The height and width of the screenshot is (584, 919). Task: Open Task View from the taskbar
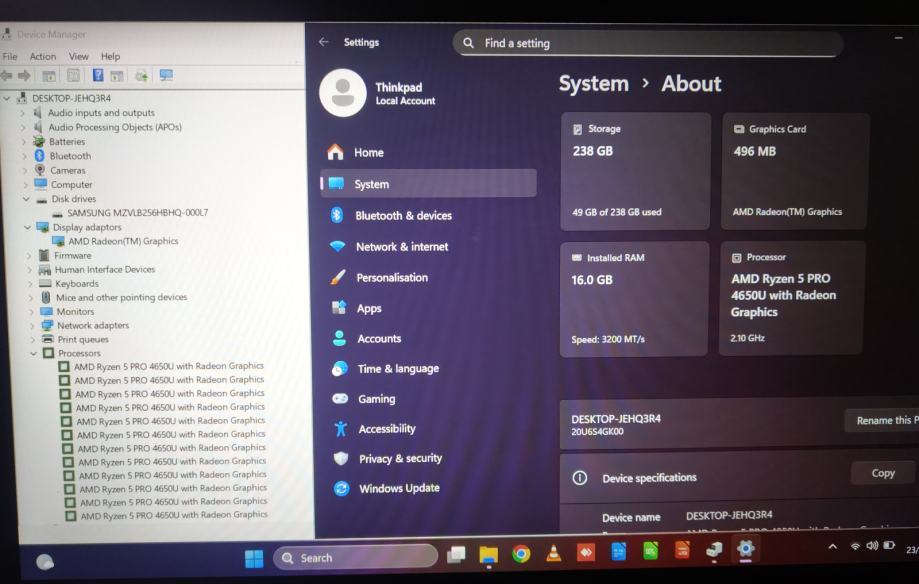click(x=457, y=554)
